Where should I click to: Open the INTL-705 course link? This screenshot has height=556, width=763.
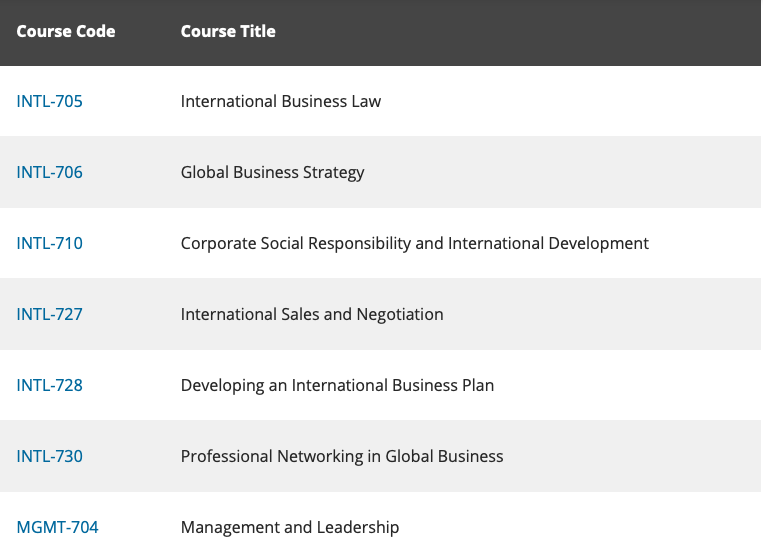click(49, 101)
